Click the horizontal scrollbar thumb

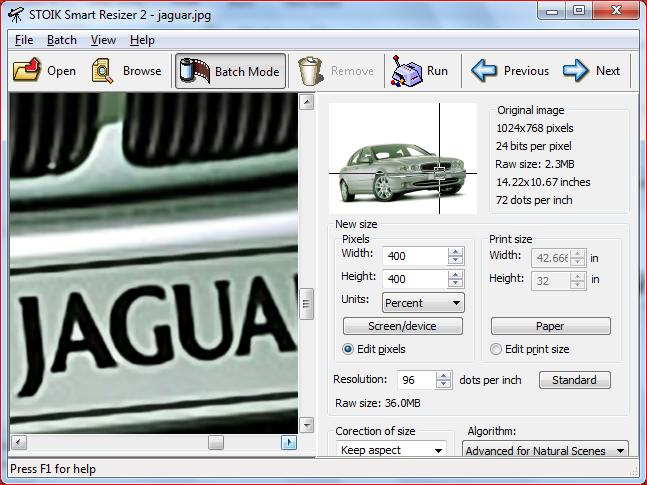[216, 442]
